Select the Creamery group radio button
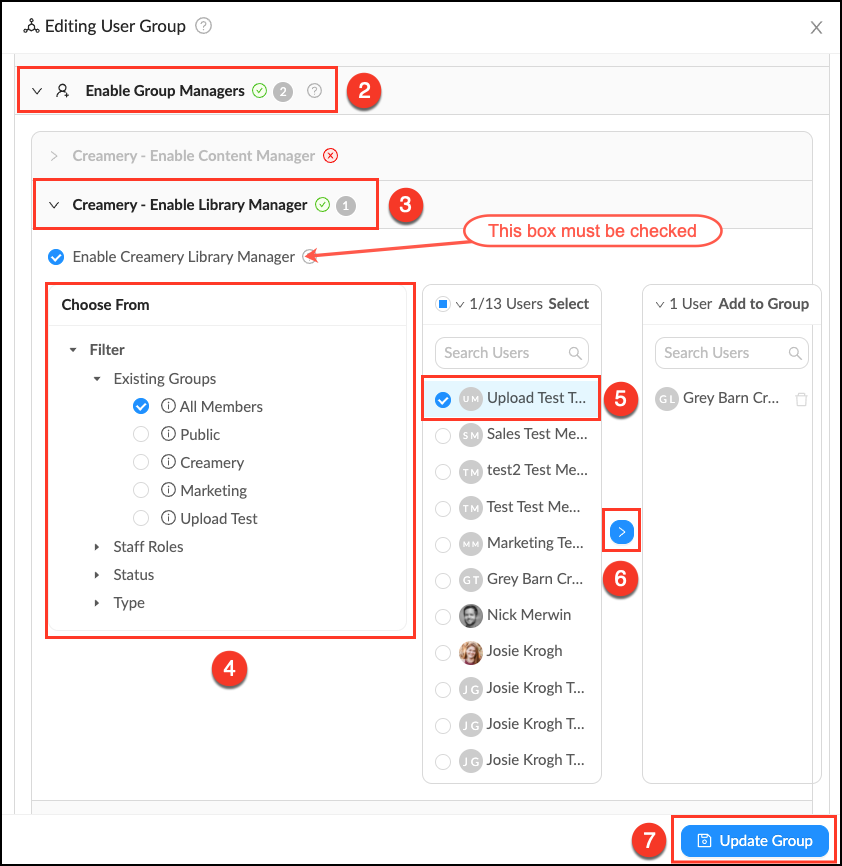Viewport: 842px width, 866px height. point(141,463)
